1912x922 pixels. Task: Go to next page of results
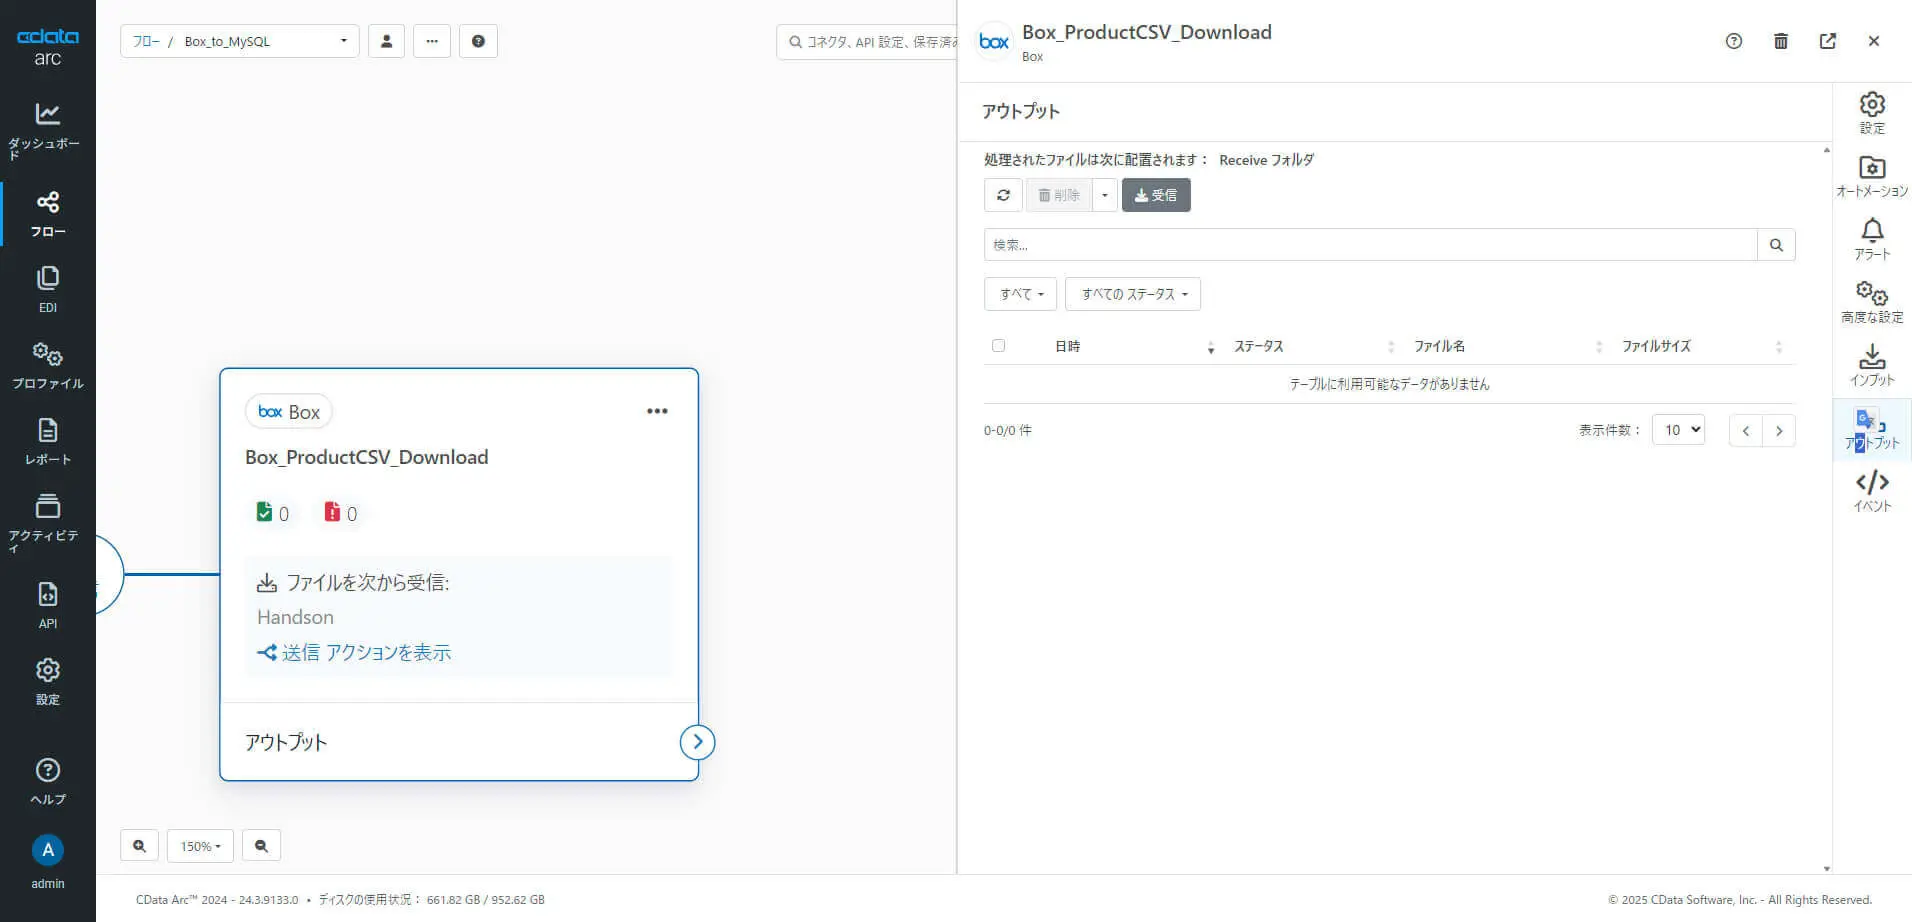[x=1779, y=431]
